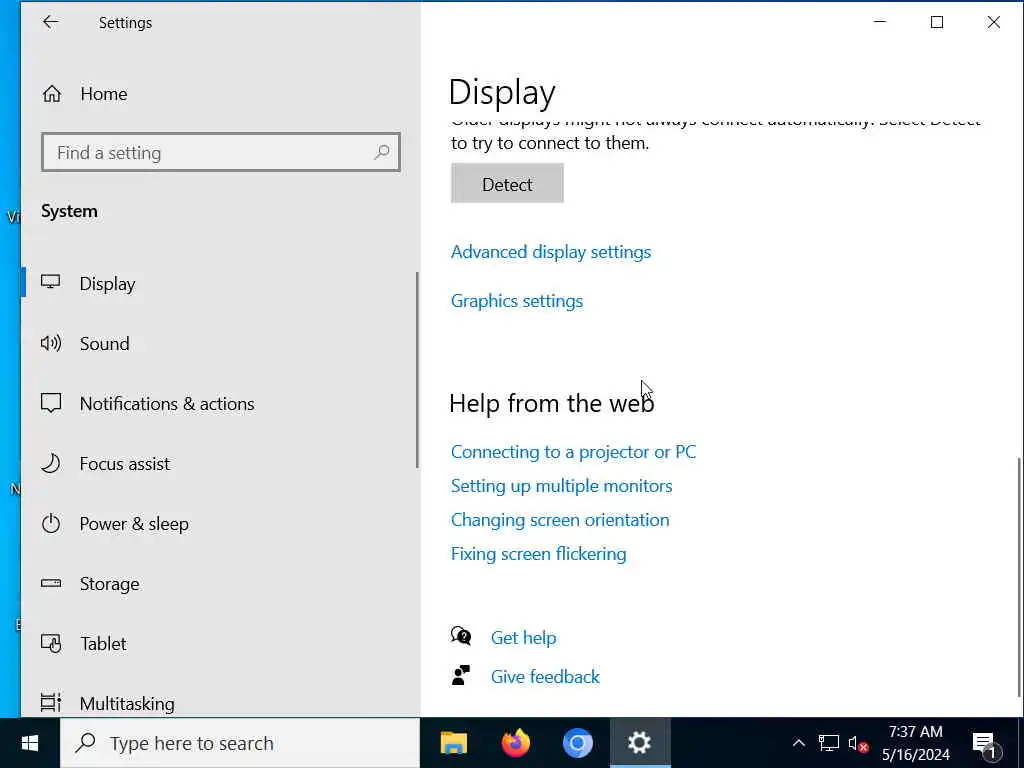
Task: Focus the Find a setting search box
Action: point(221,152)
